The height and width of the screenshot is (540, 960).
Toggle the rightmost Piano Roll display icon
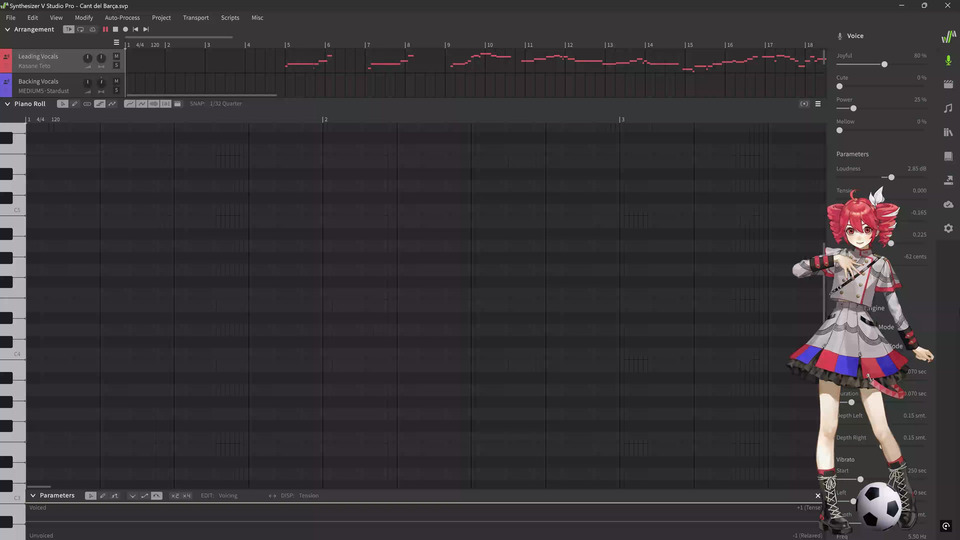coord(178,104)
